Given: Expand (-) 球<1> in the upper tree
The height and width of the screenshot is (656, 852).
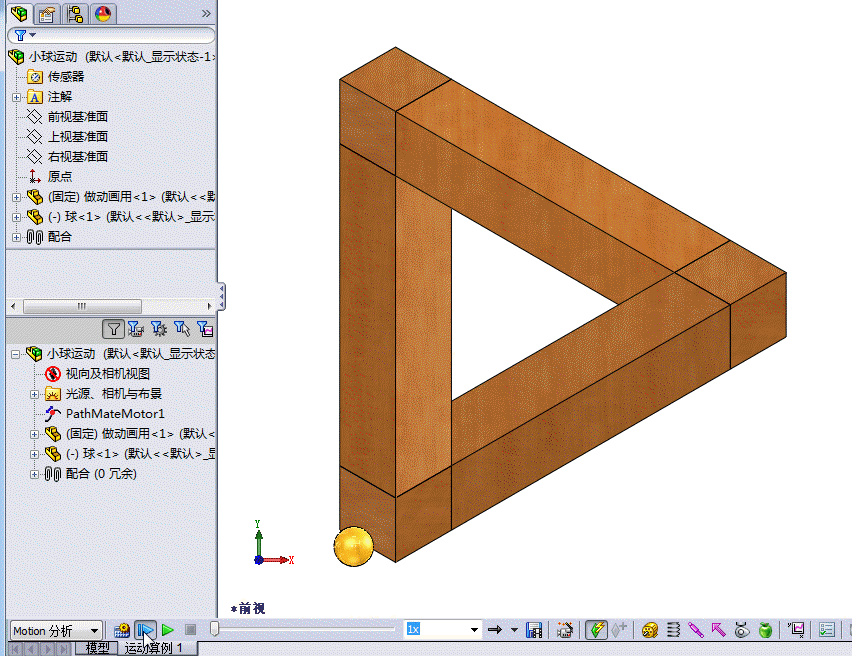Looking at the screenshot, I should [x=16, y=217].
